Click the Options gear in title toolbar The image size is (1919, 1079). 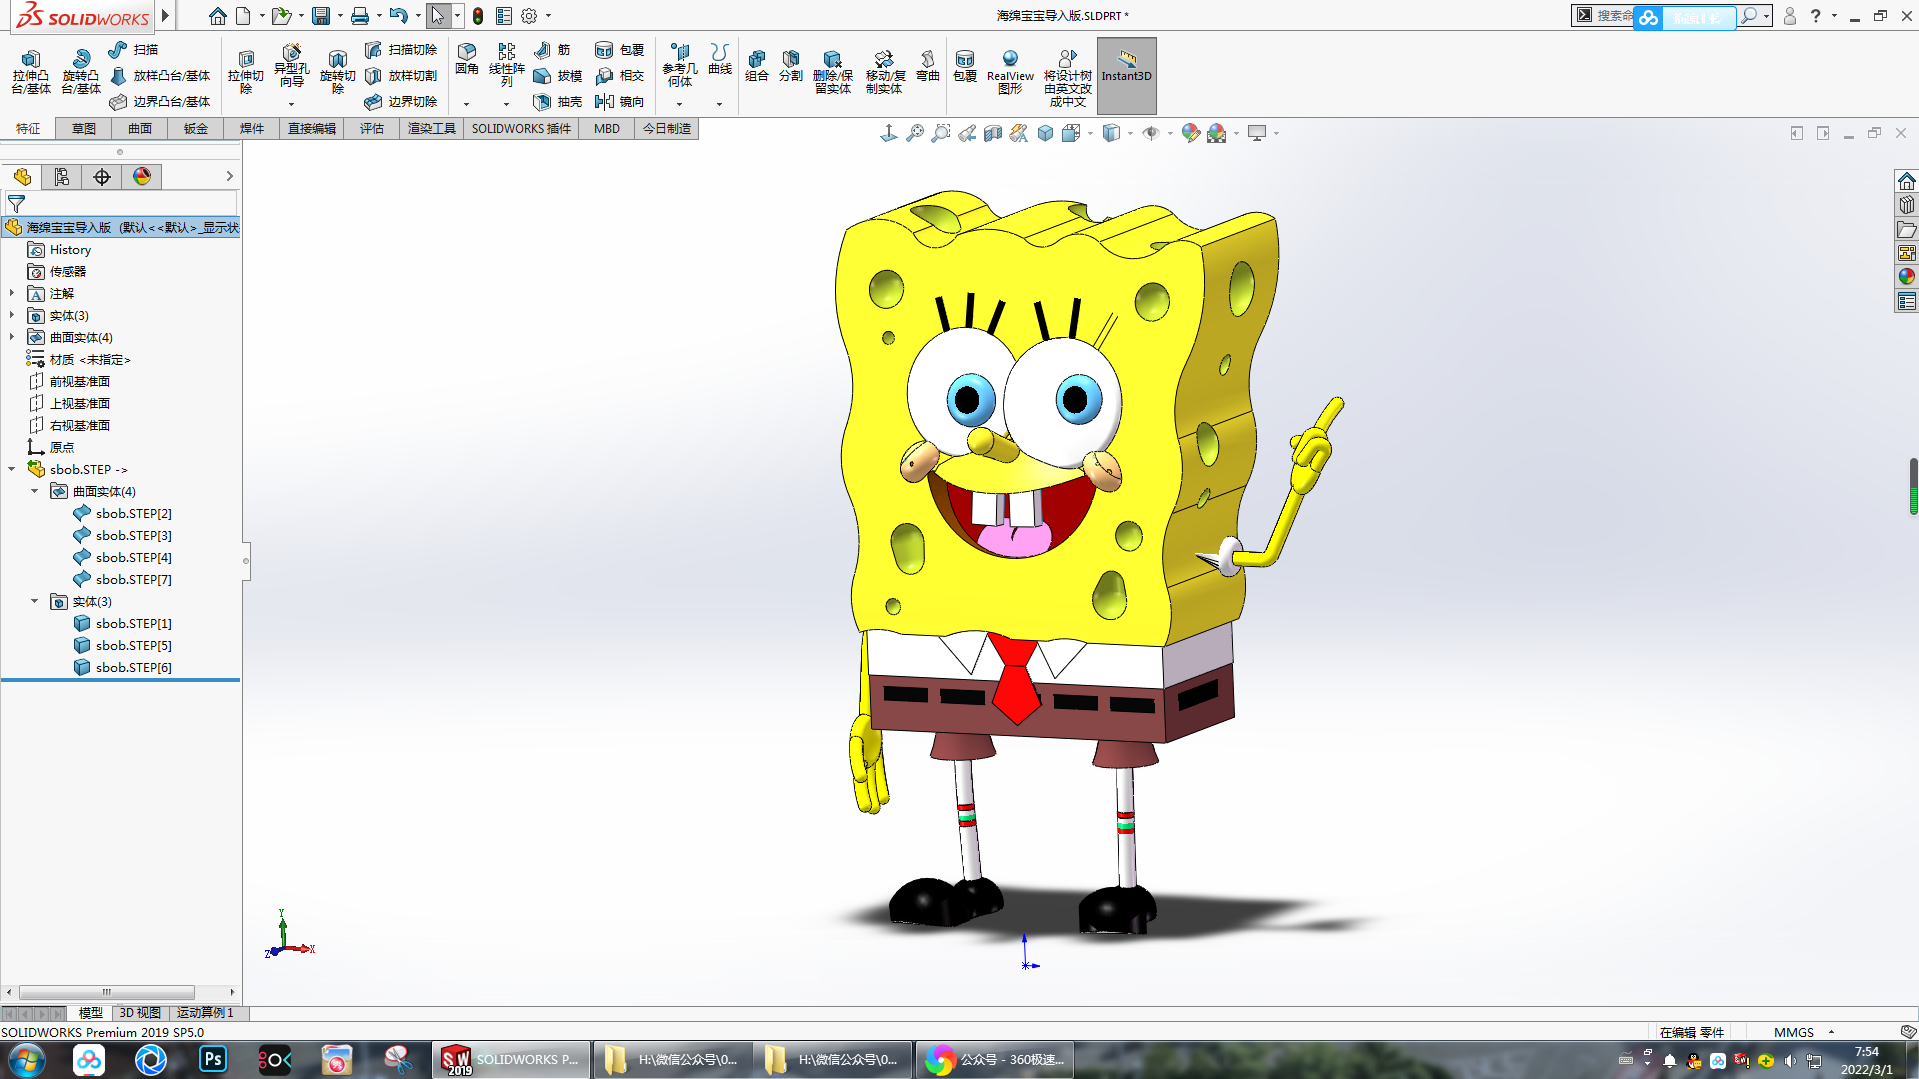[x=529, y=16]
